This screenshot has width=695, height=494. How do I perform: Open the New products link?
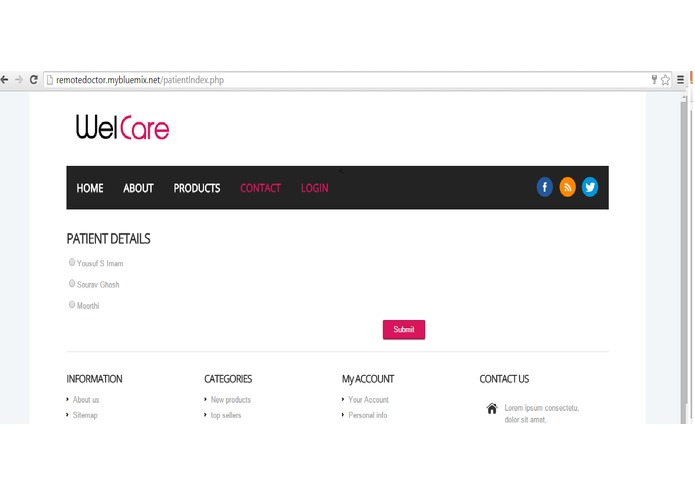[231, 400]
